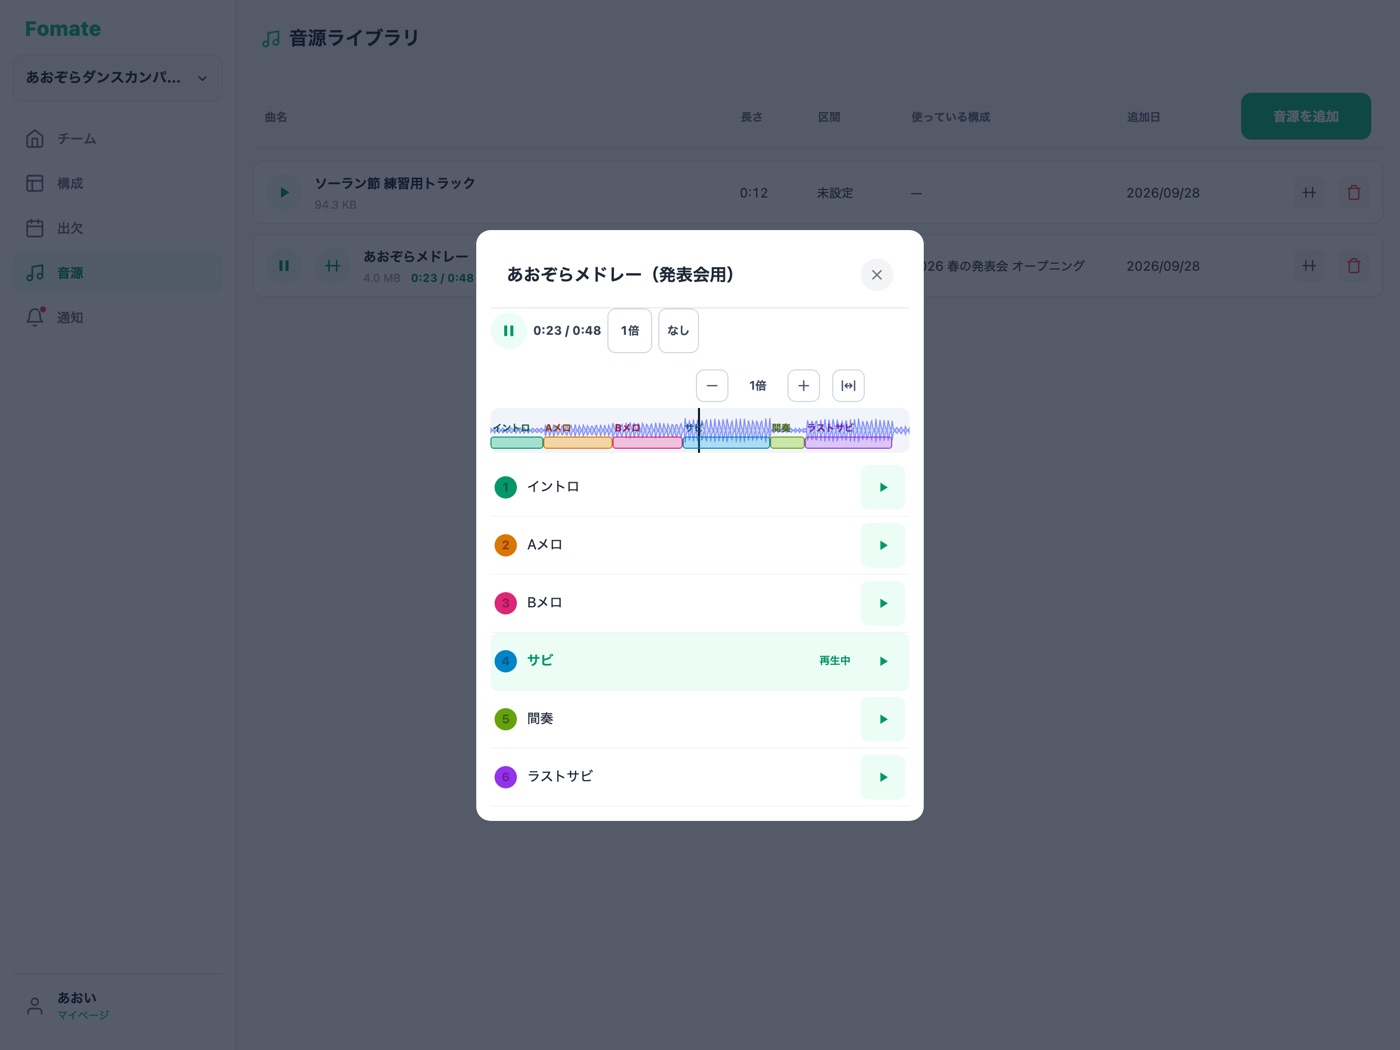
Task: Open マイページ link for あおい
Action: [x=83, y=1016]
